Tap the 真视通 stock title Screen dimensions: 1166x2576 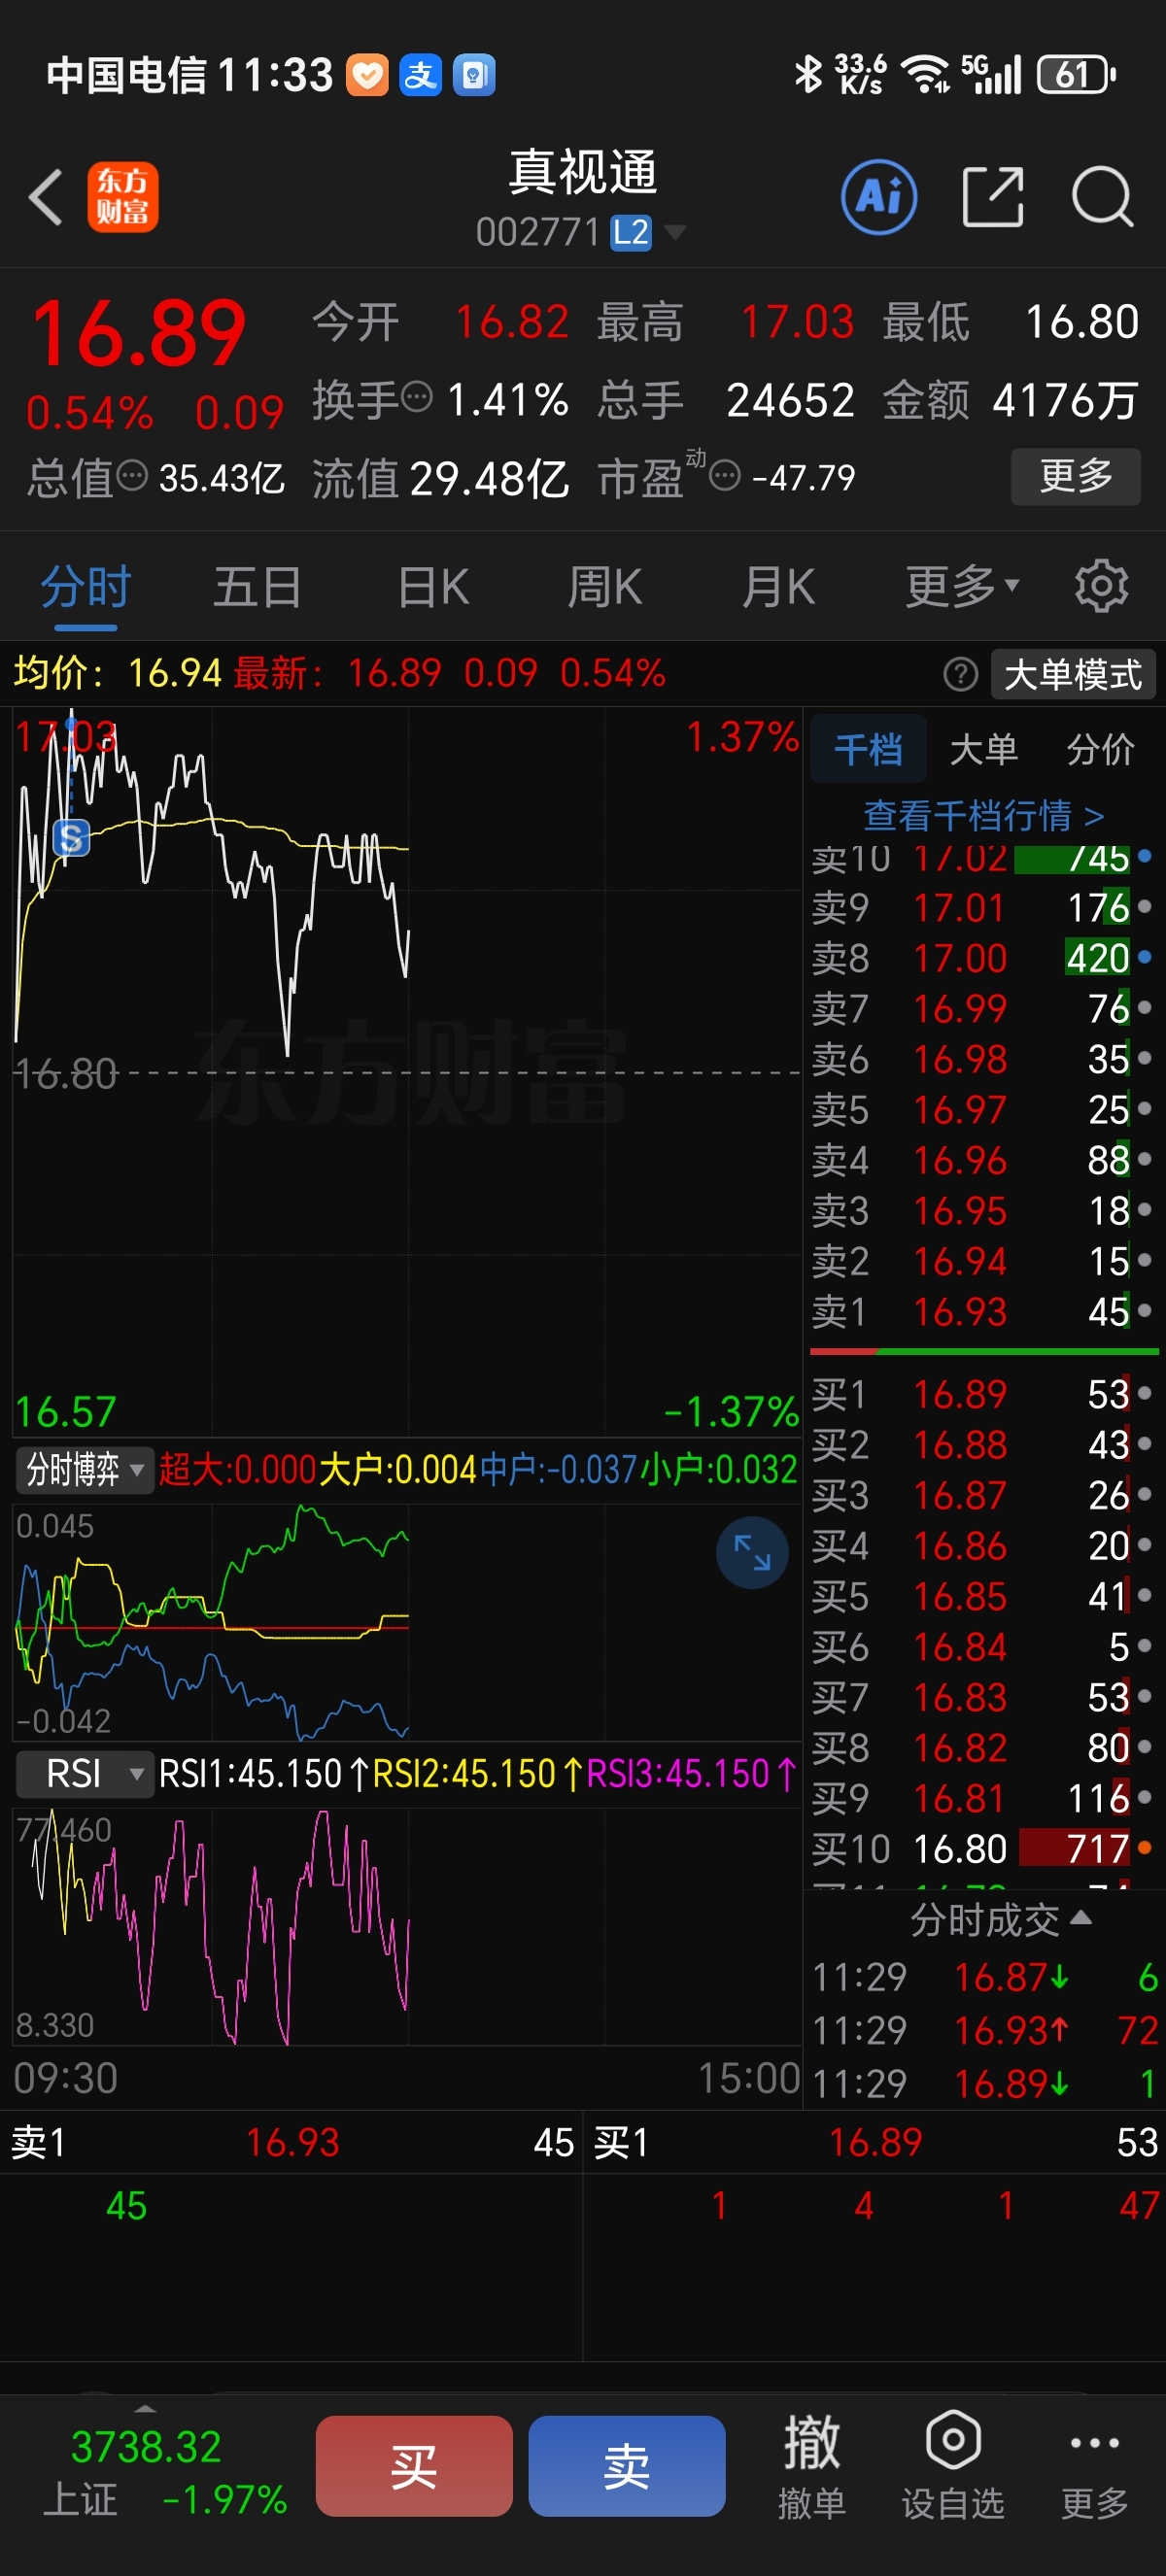pyautogui.click(x=583, y=173)
